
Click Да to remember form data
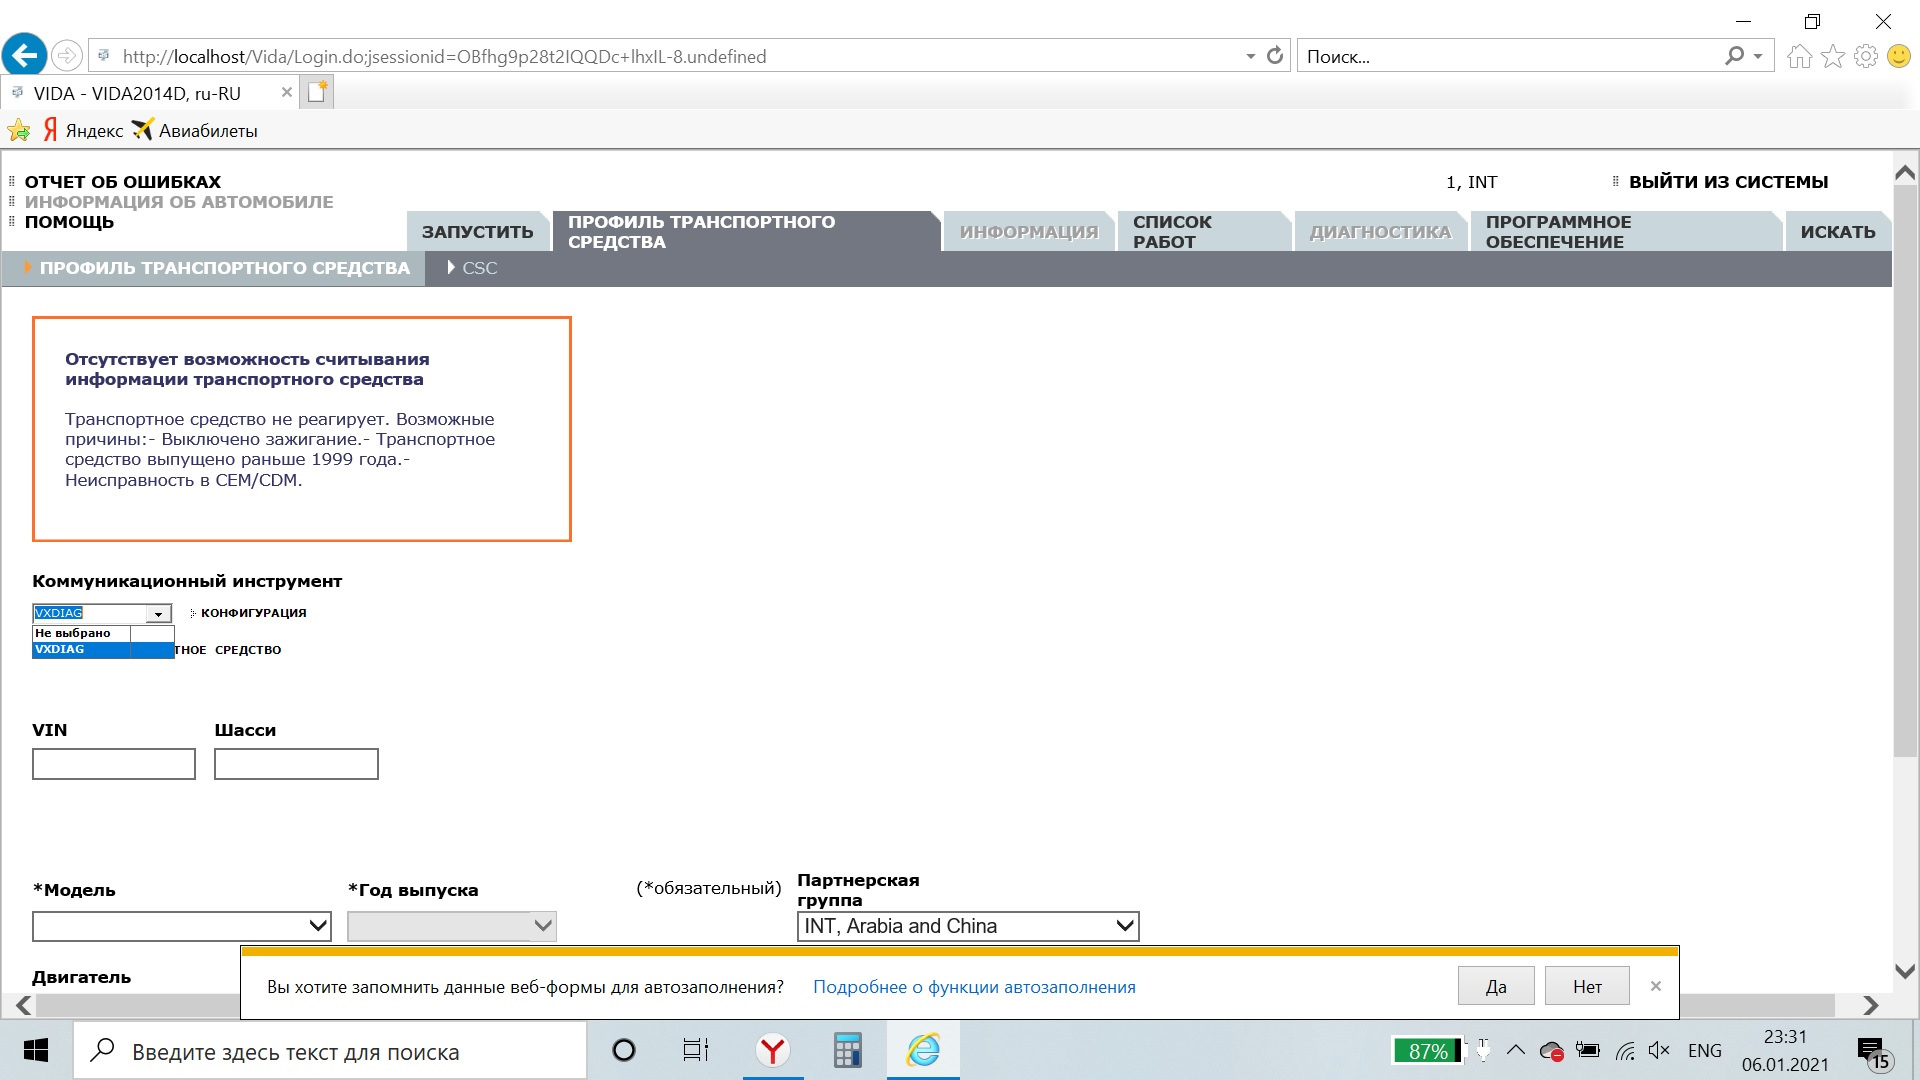[1495, 987]
